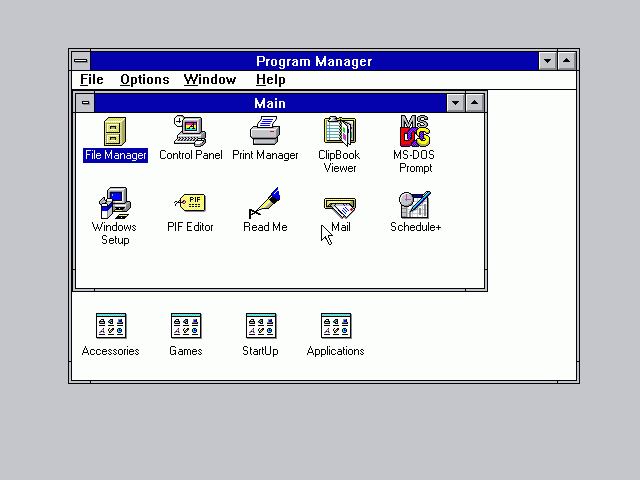Minimize the Program Manager window

547,61
